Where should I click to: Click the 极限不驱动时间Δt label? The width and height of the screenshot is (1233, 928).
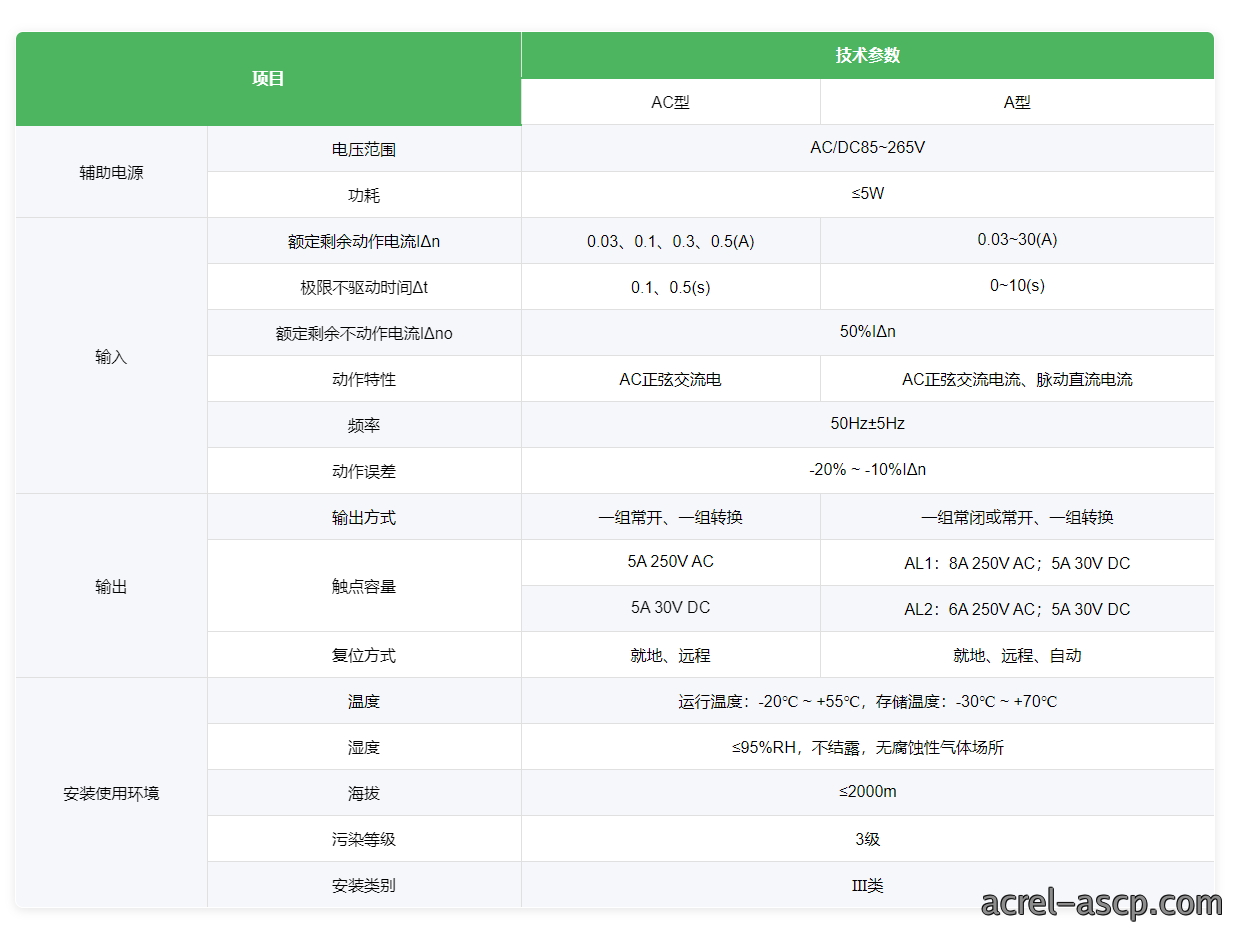[364, 287]
